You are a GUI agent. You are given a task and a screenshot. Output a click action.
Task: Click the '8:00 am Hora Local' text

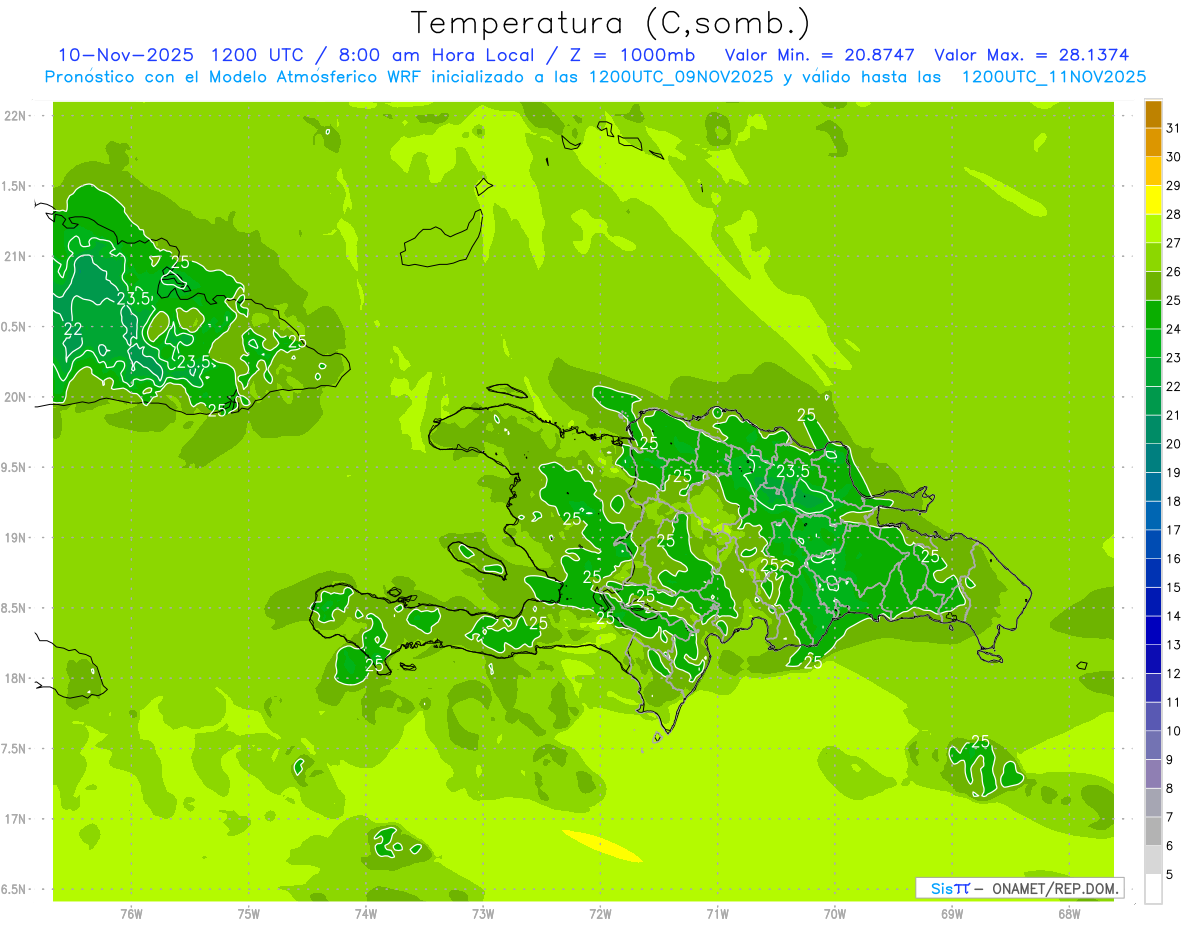(x=435, y=55)
